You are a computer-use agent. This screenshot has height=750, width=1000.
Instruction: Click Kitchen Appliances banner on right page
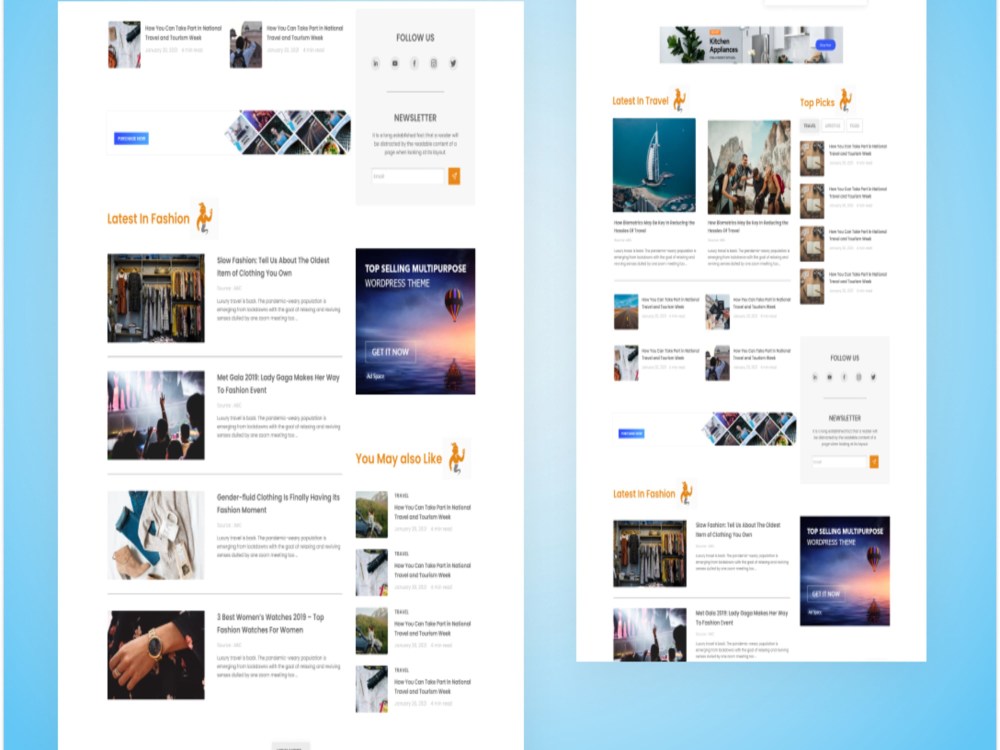[751, 45]
